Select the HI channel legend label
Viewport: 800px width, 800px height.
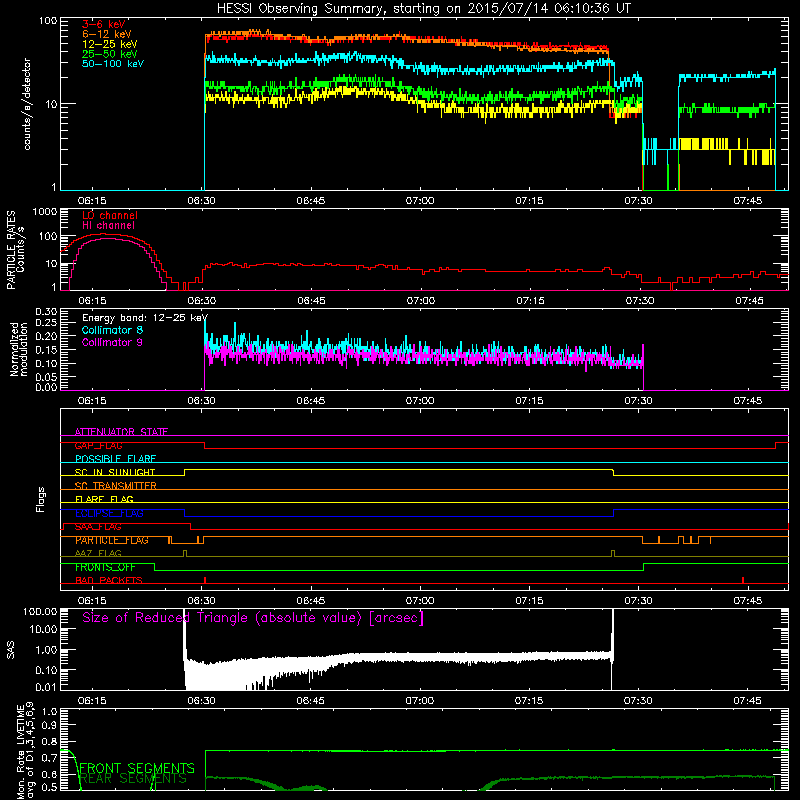coord(108,226)
